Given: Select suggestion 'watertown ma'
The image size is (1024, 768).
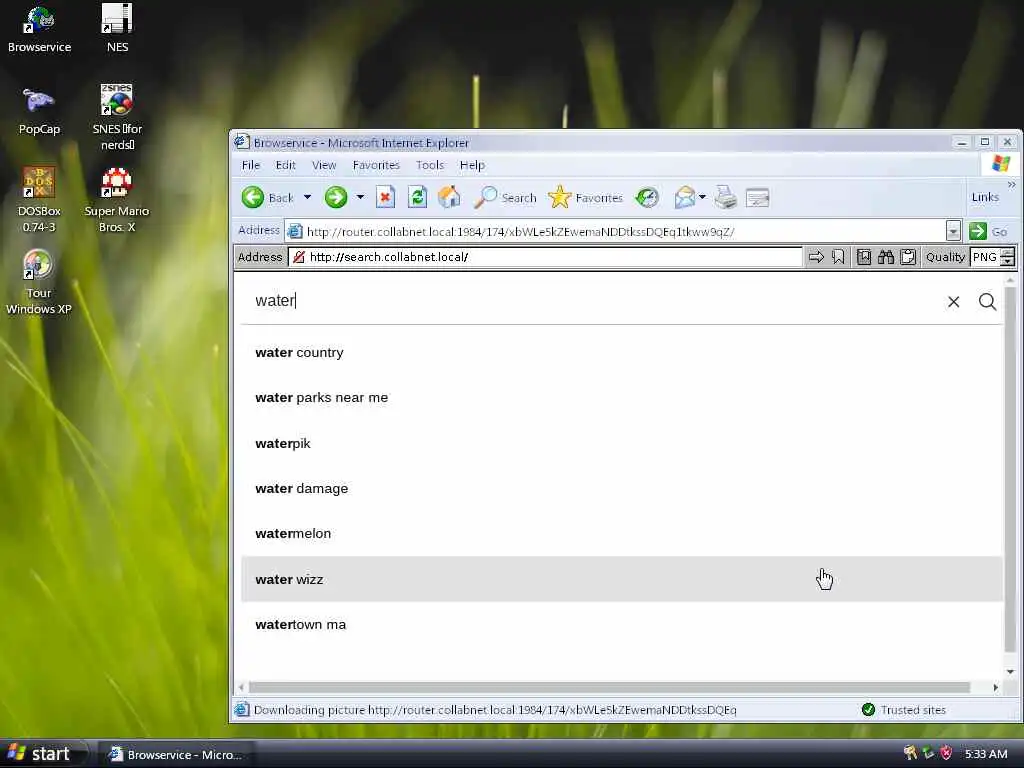Looking at the screenshot, I should tap(621, 624).
